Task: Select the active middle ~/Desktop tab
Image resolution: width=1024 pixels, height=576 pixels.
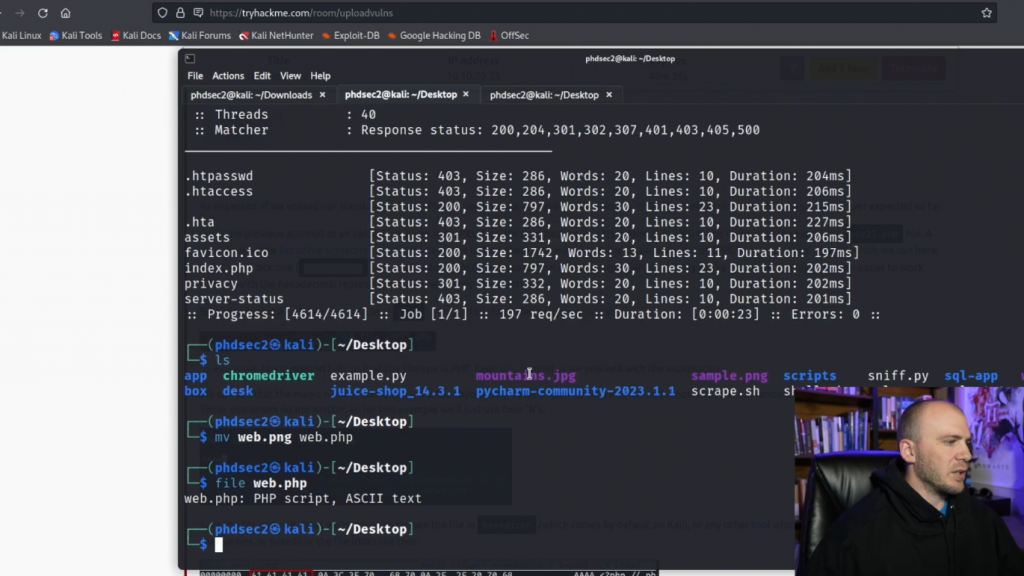Action: tap(400, 95)
